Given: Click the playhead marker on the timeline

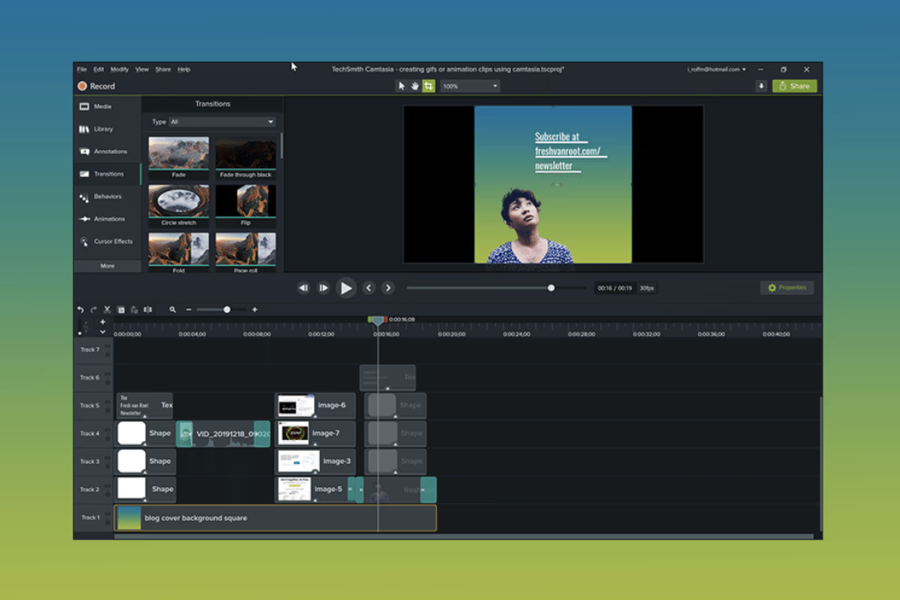Looking at the screenshot, I should click(x=377, y=320).
